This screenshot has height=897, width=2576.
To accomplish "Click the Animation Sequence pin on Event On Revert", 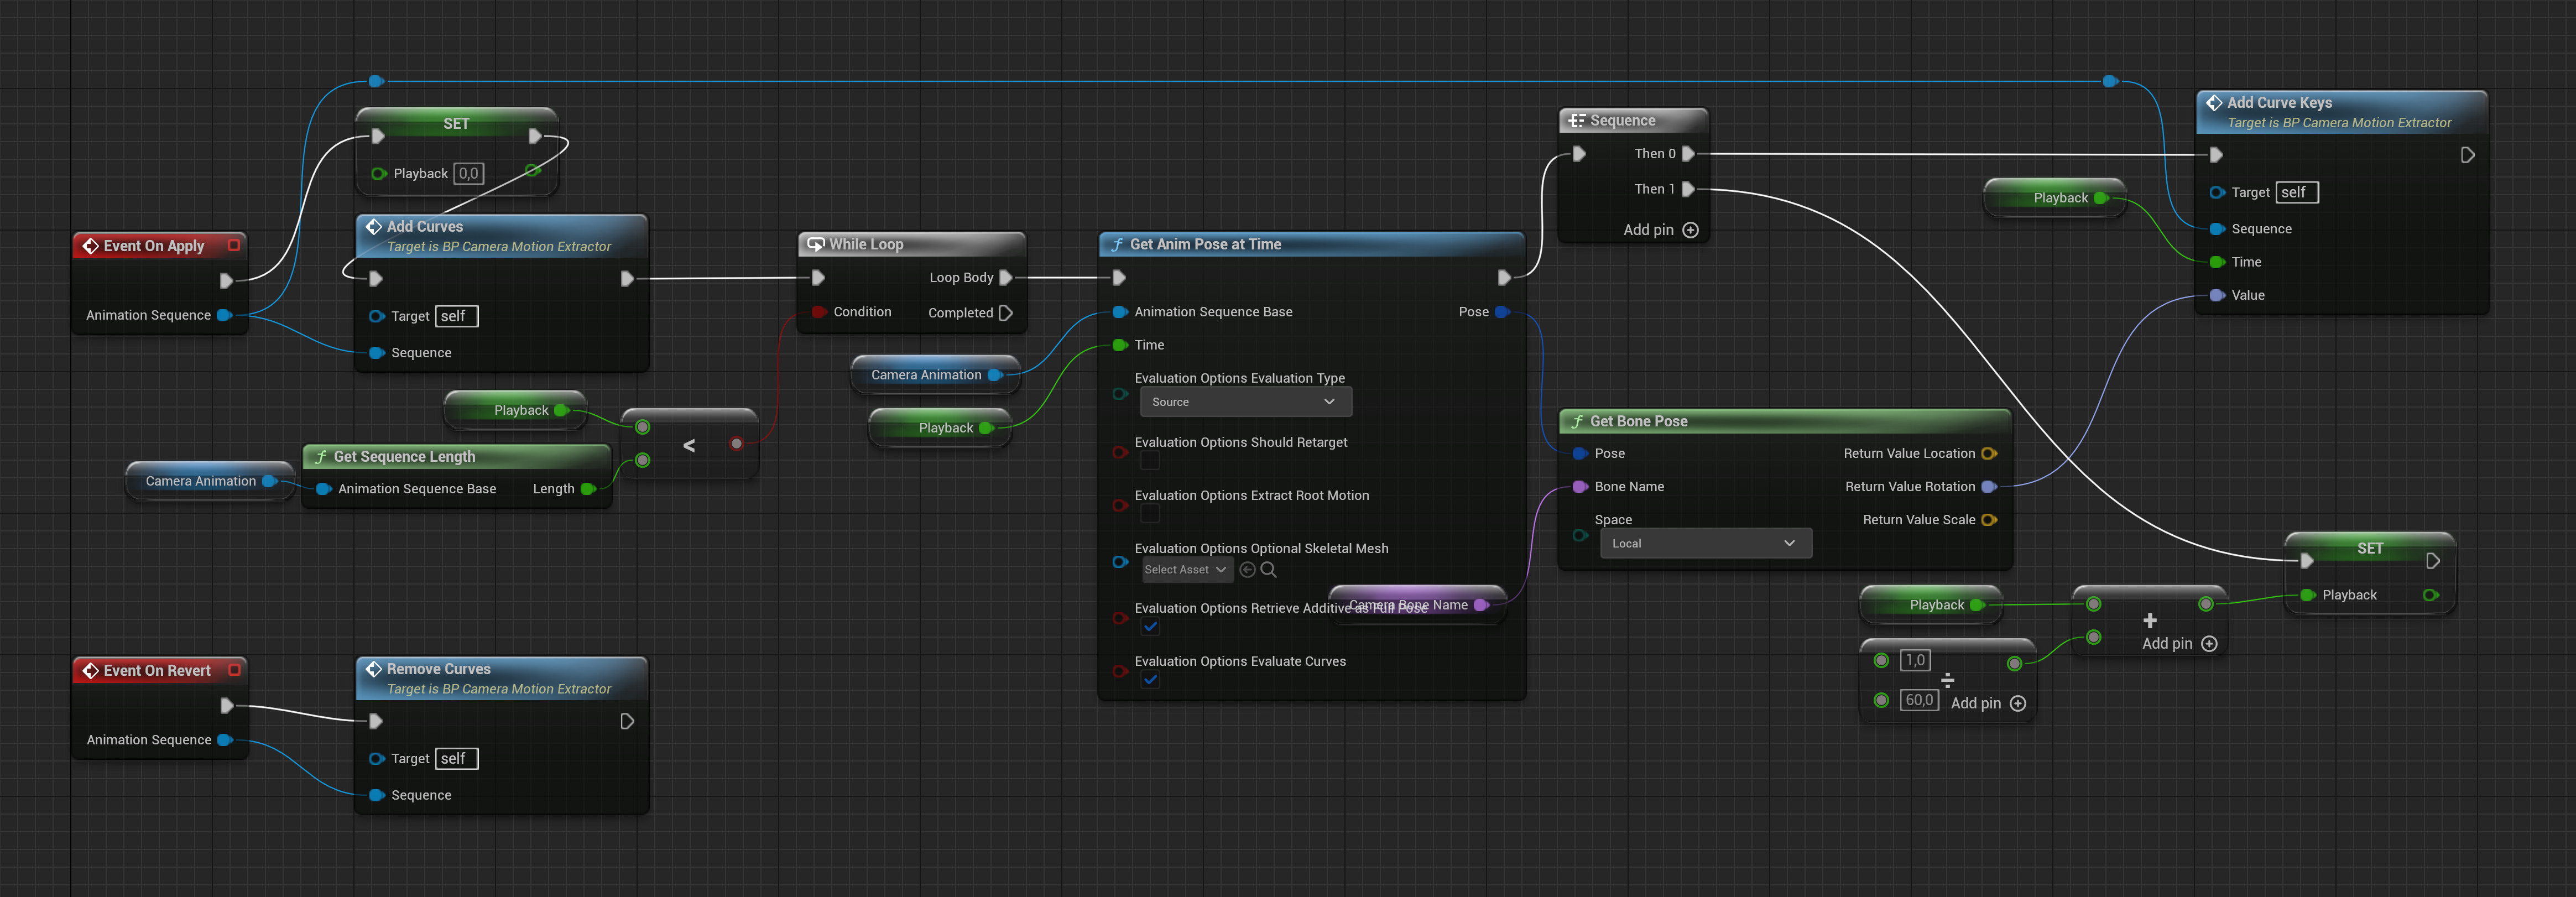I will click(x=224, y=740).
